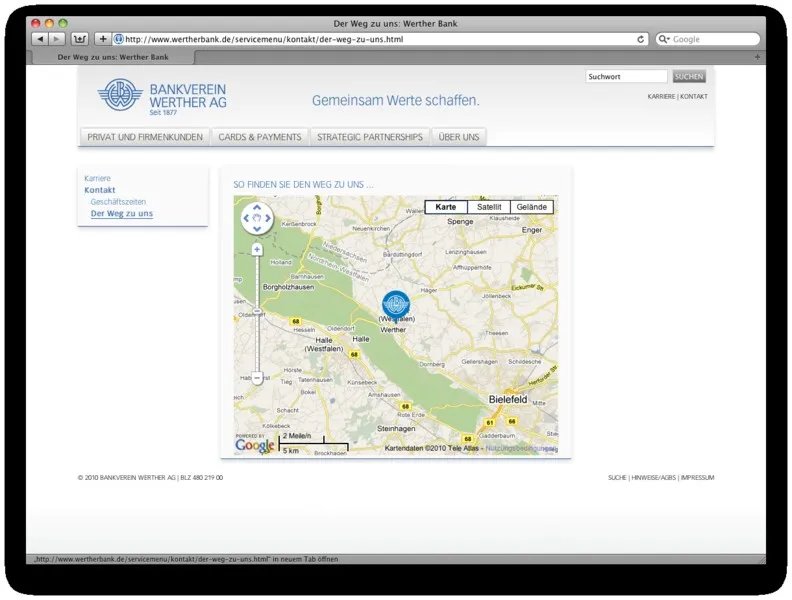Click the Bielefeld label on map
Screen dimensions: 792x600
508,399
